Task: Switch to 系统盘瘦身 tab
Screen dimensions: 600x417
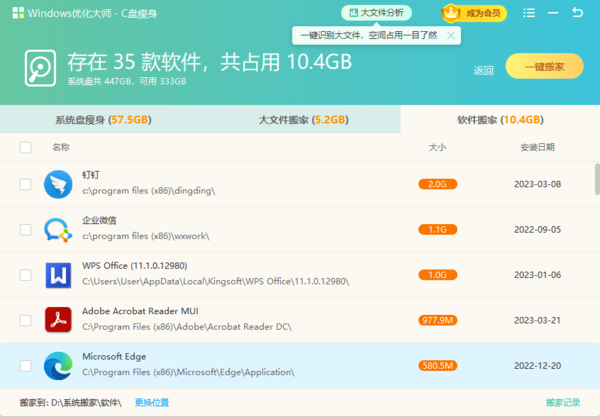Action: (101, 119)
